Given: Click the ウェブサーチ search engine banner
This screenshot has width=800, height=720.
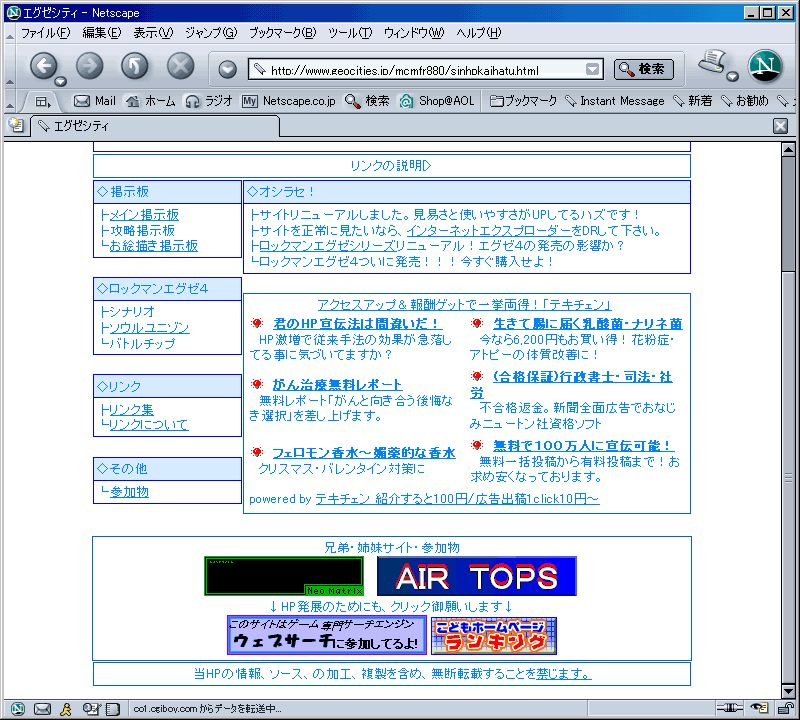Looking at the screenshot, I should pyautogui.click(x=327, y=635).
